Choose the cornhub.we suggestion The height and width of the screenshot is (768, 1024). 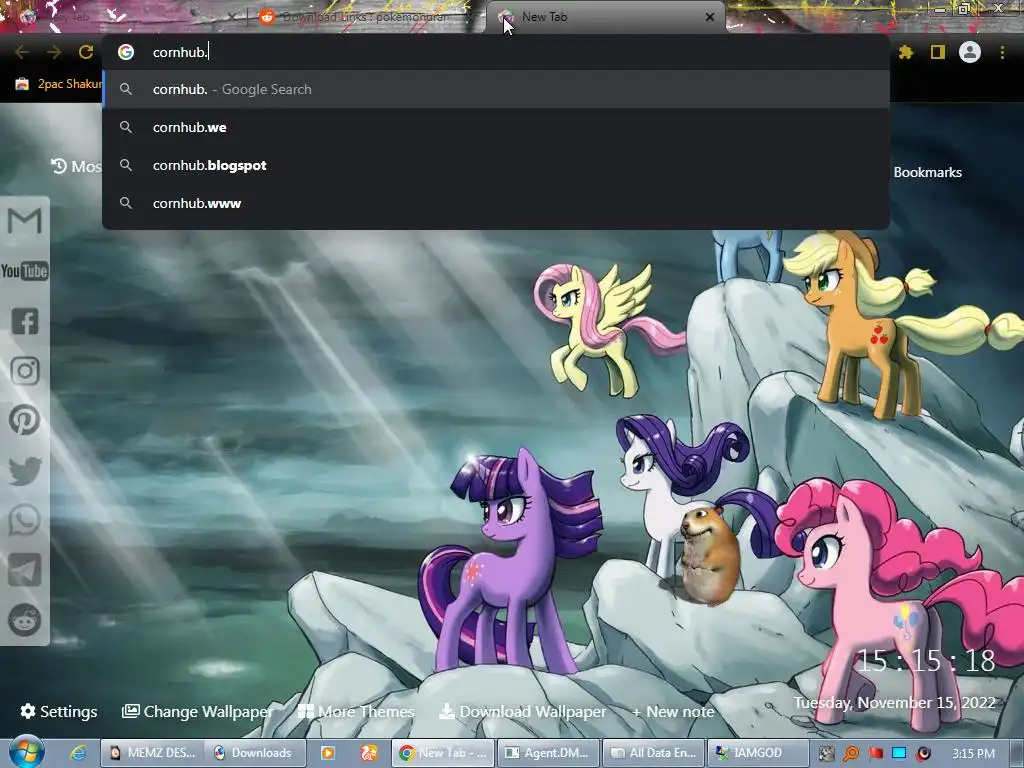point(496,127)
